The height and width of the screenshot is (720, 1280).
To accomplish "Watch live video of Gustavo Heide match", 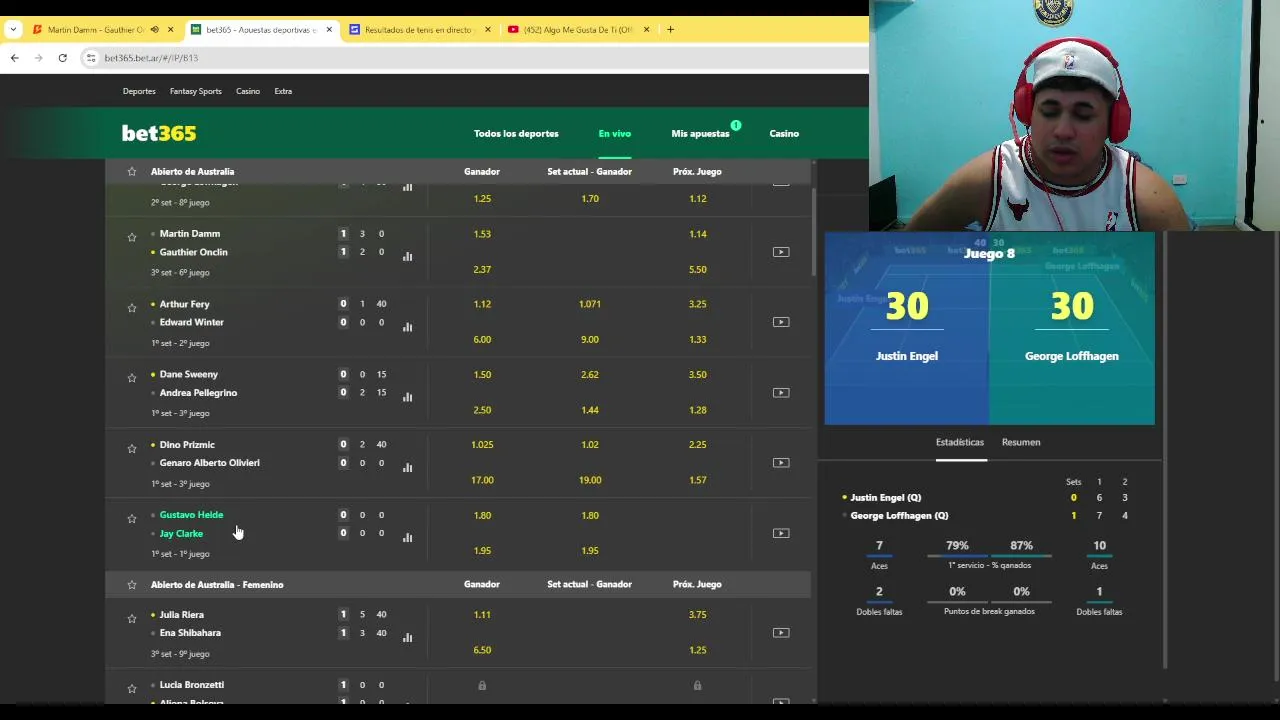I will [781, 533].
